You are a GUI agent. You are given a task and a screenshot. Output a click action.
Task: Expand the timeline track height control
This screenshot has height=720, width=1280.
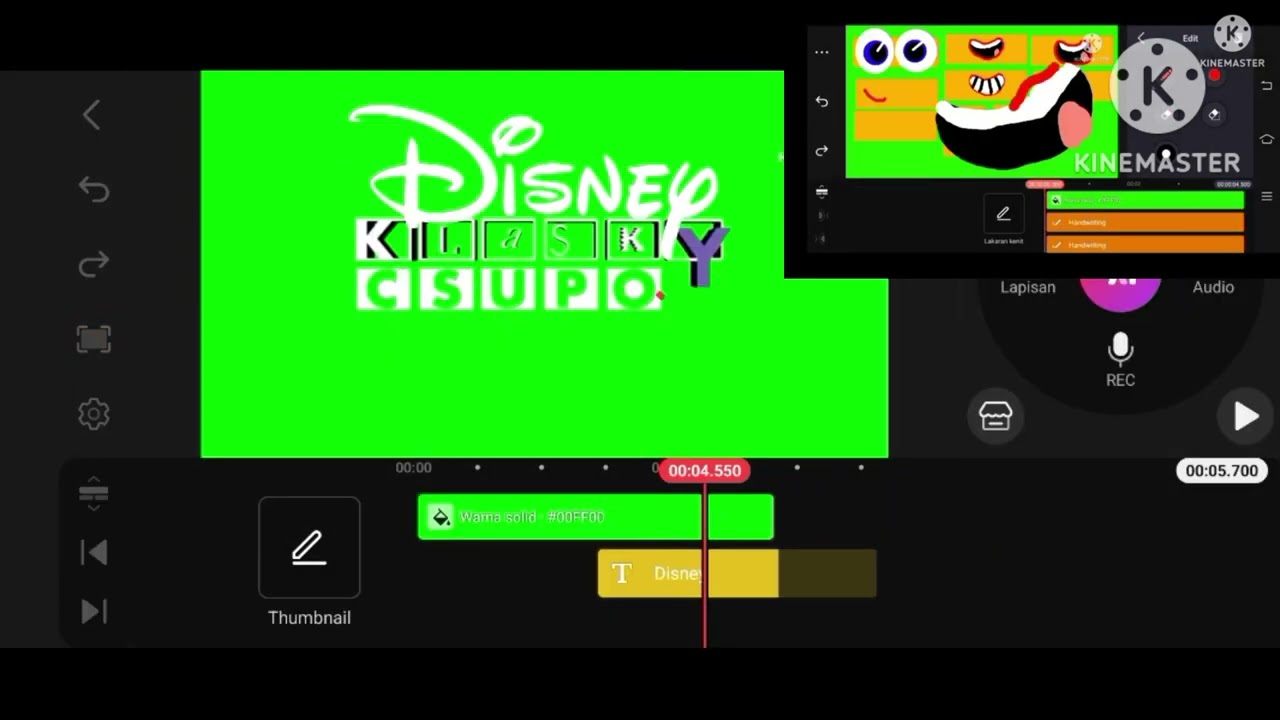tap(93, 494)
